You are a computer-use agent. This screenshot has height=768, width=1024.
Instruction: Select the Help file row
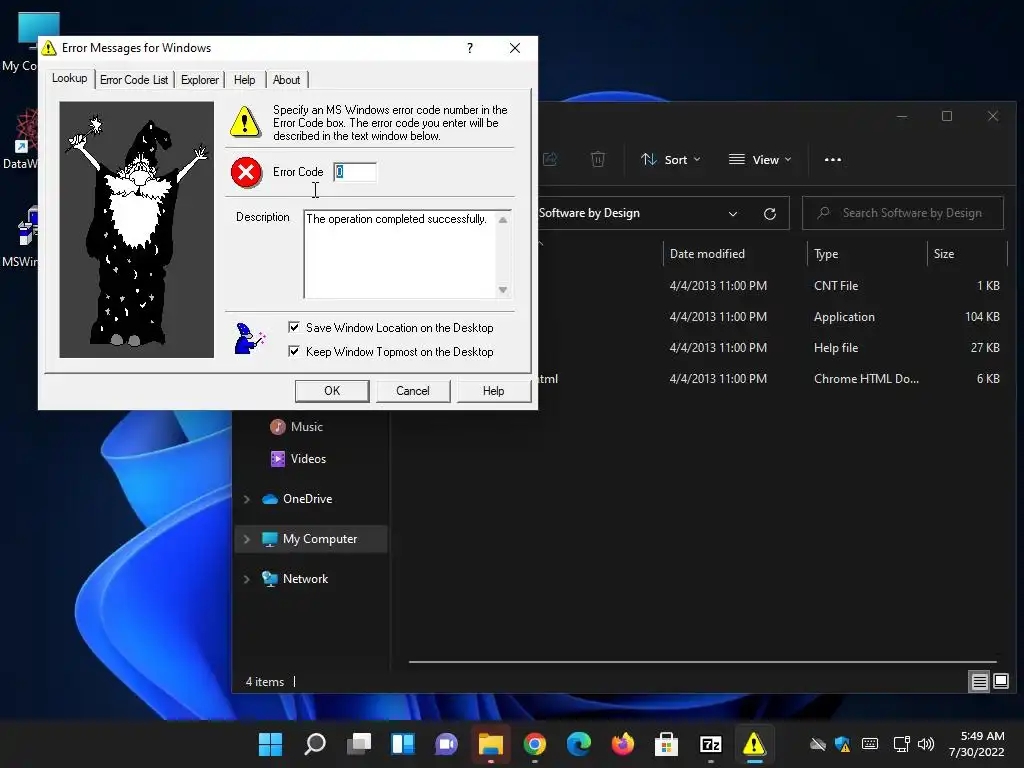click(771, 347)
